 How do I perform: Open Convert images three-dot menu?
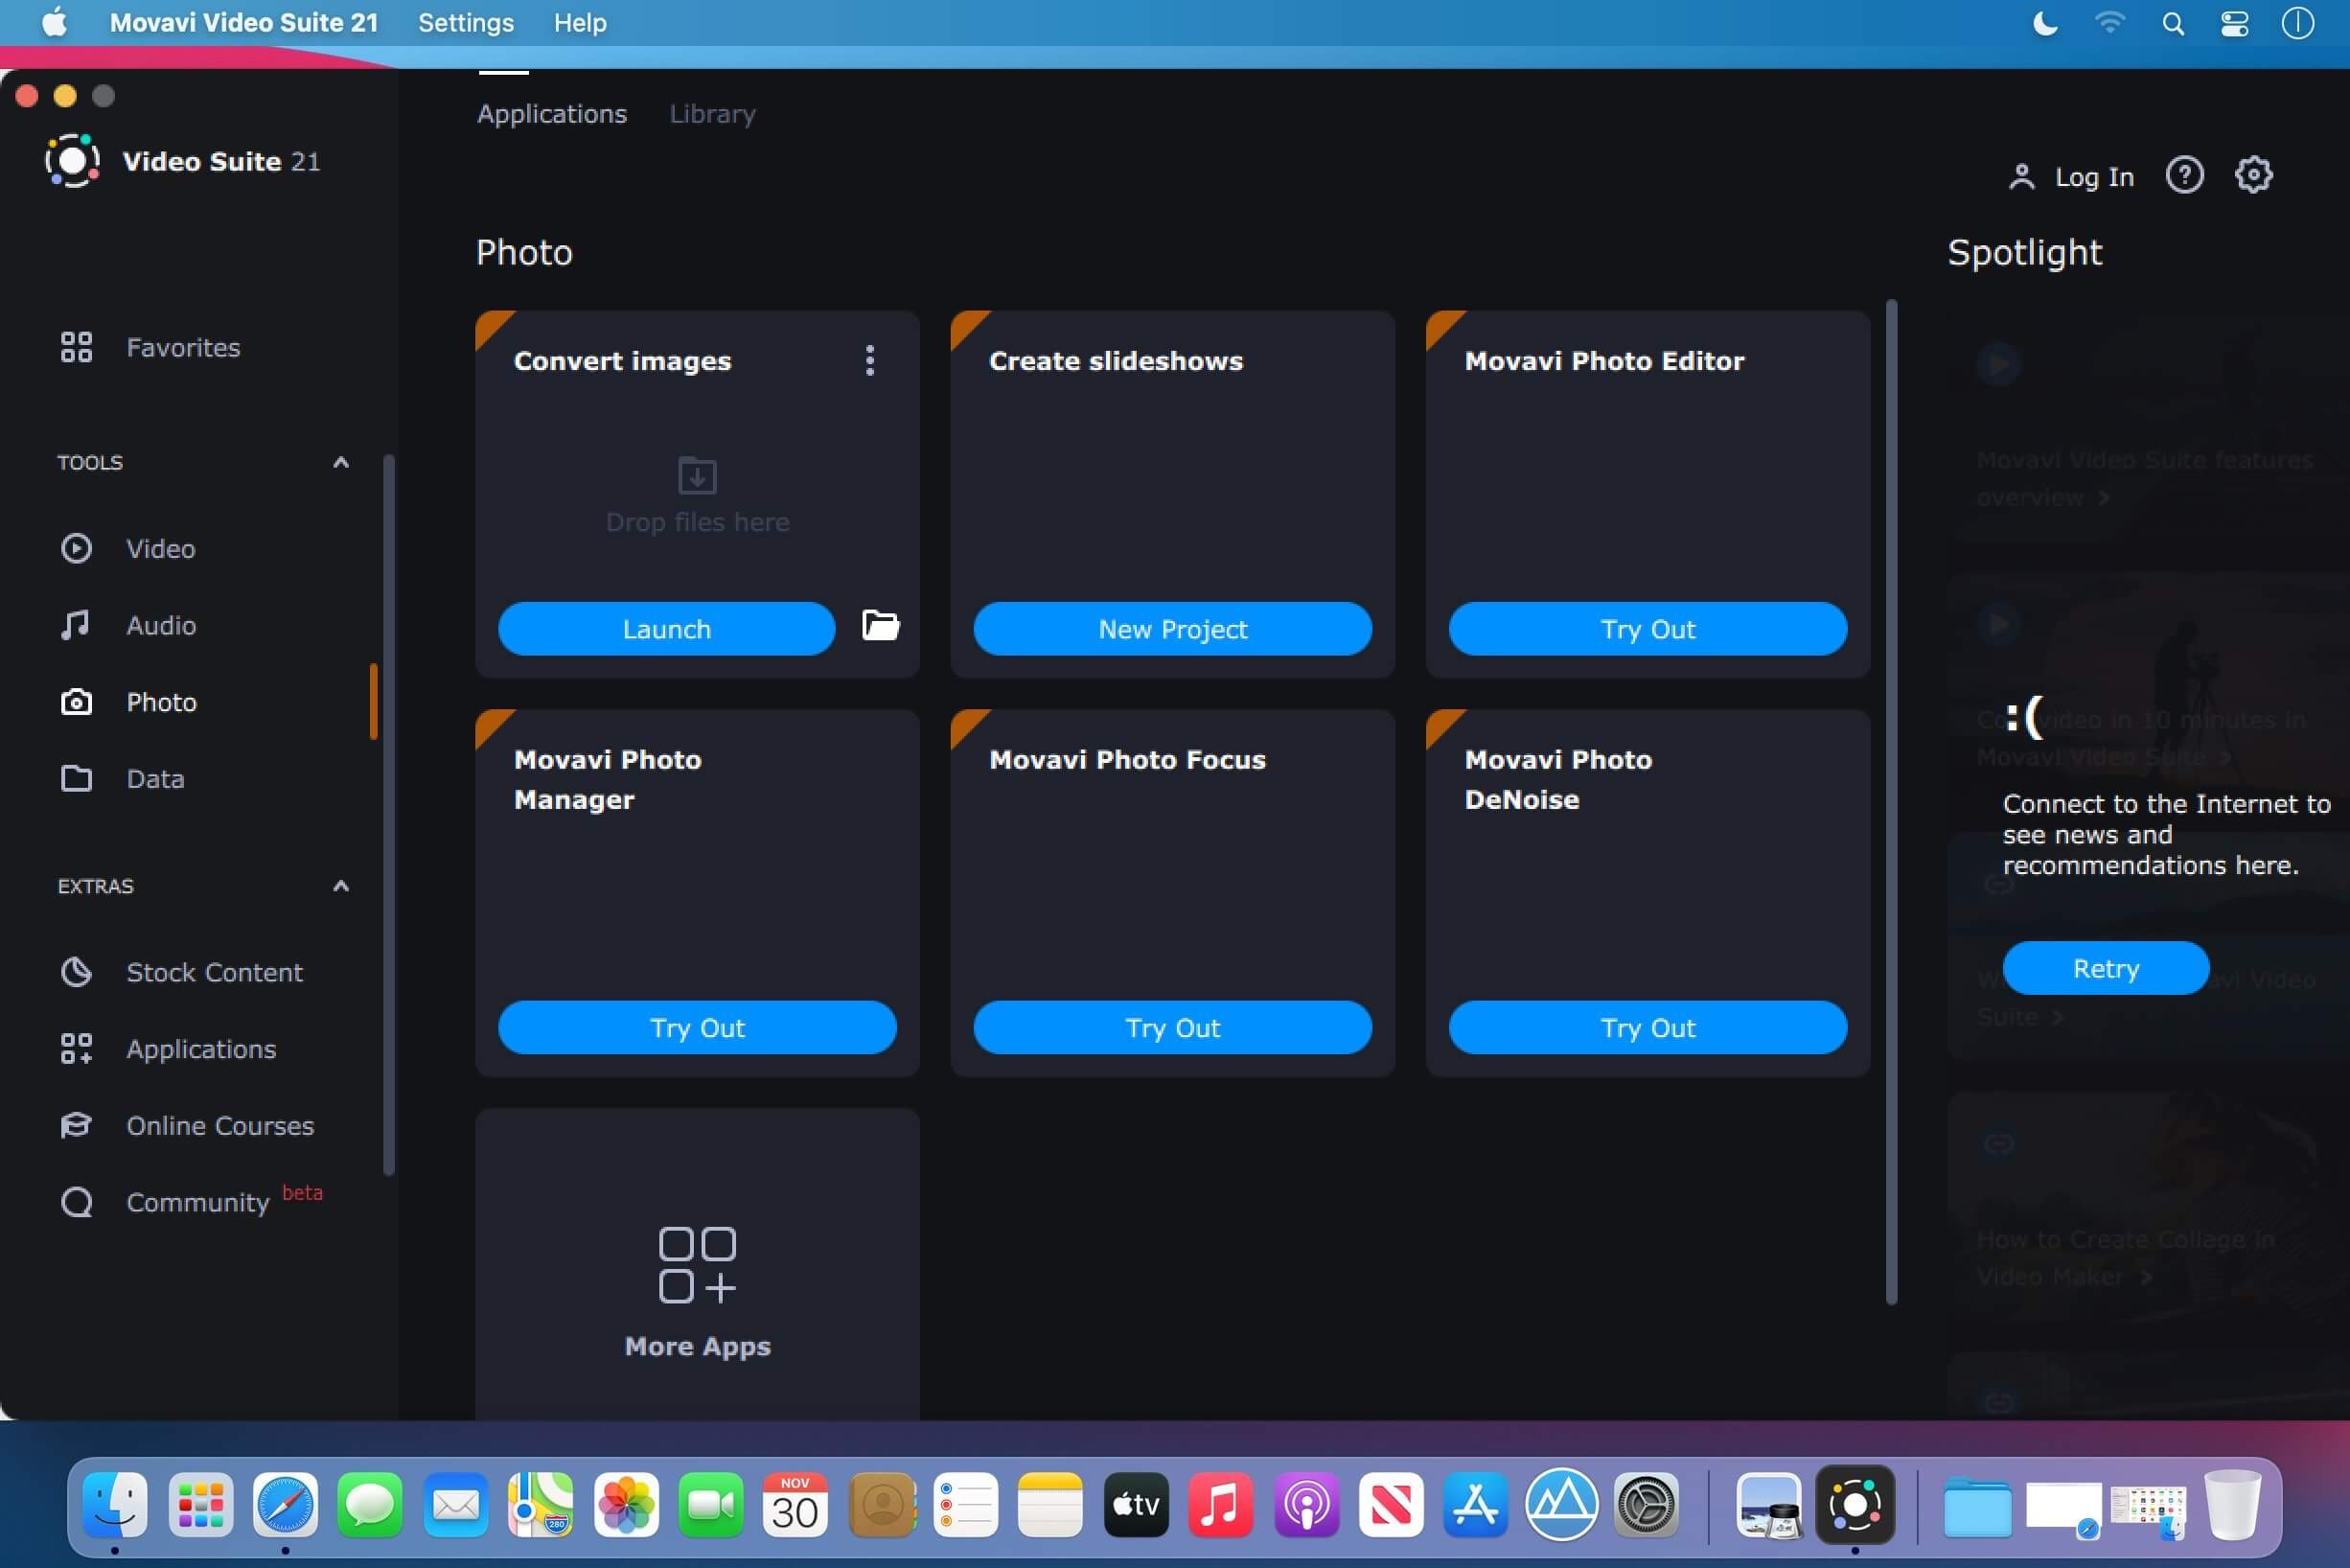(870, 361)
